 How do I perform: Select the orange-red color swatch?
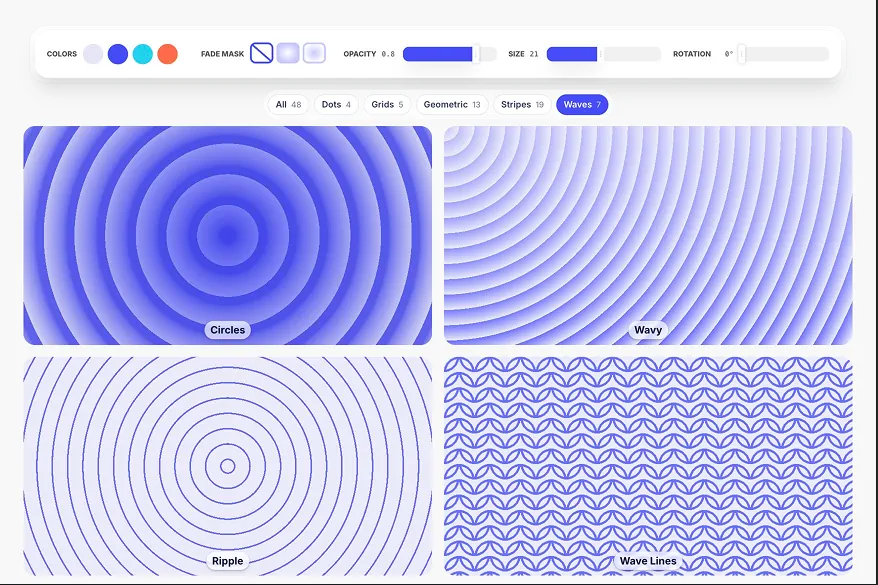point(167,54)
